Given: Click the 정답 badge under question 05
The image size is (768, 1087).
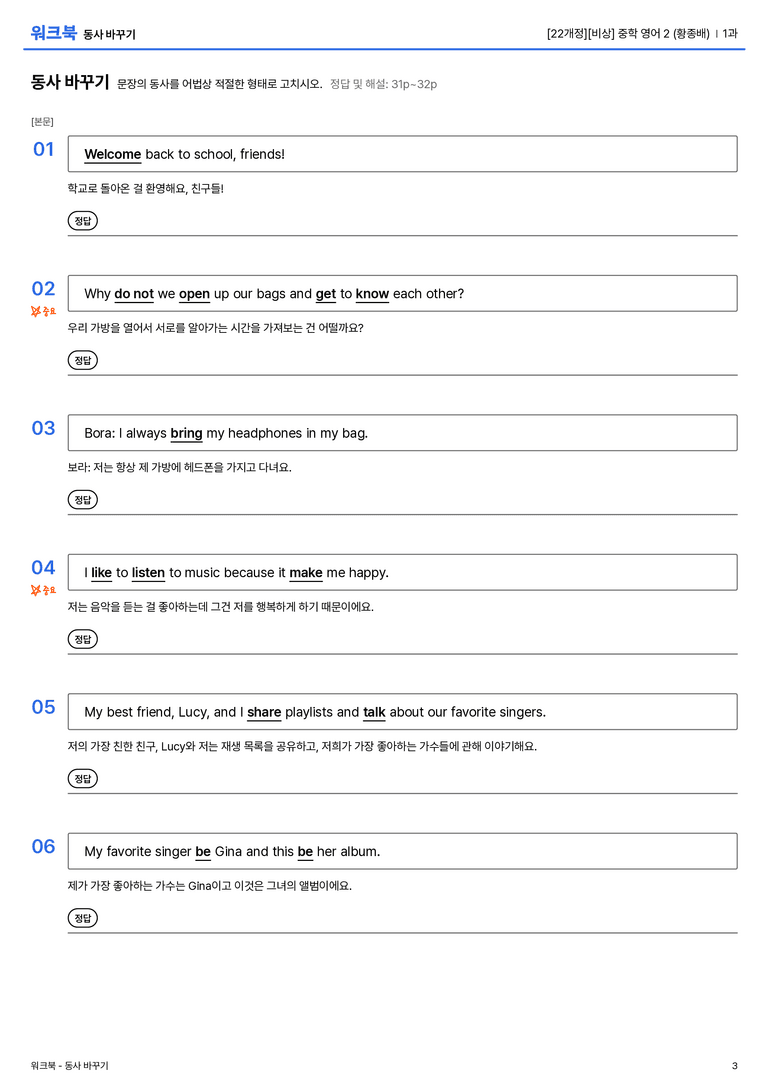Looking at the screenshot, I should click(x=82, y=778).
